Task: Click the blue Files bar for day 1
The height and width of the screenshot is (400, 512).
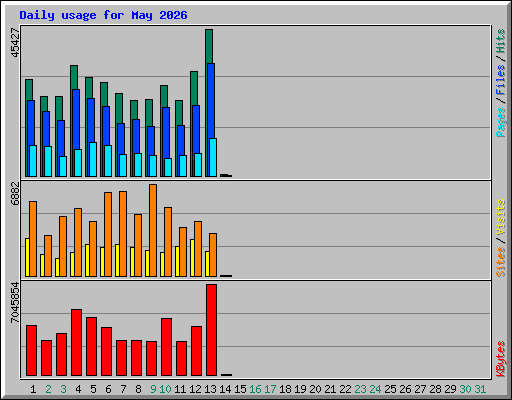Action: [31, 123]
